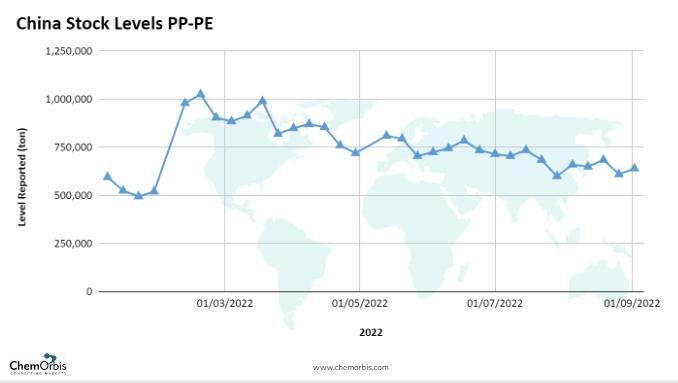Click the Level Reported (ton) axis title
The image size is (678, 383).
(22, 177)
